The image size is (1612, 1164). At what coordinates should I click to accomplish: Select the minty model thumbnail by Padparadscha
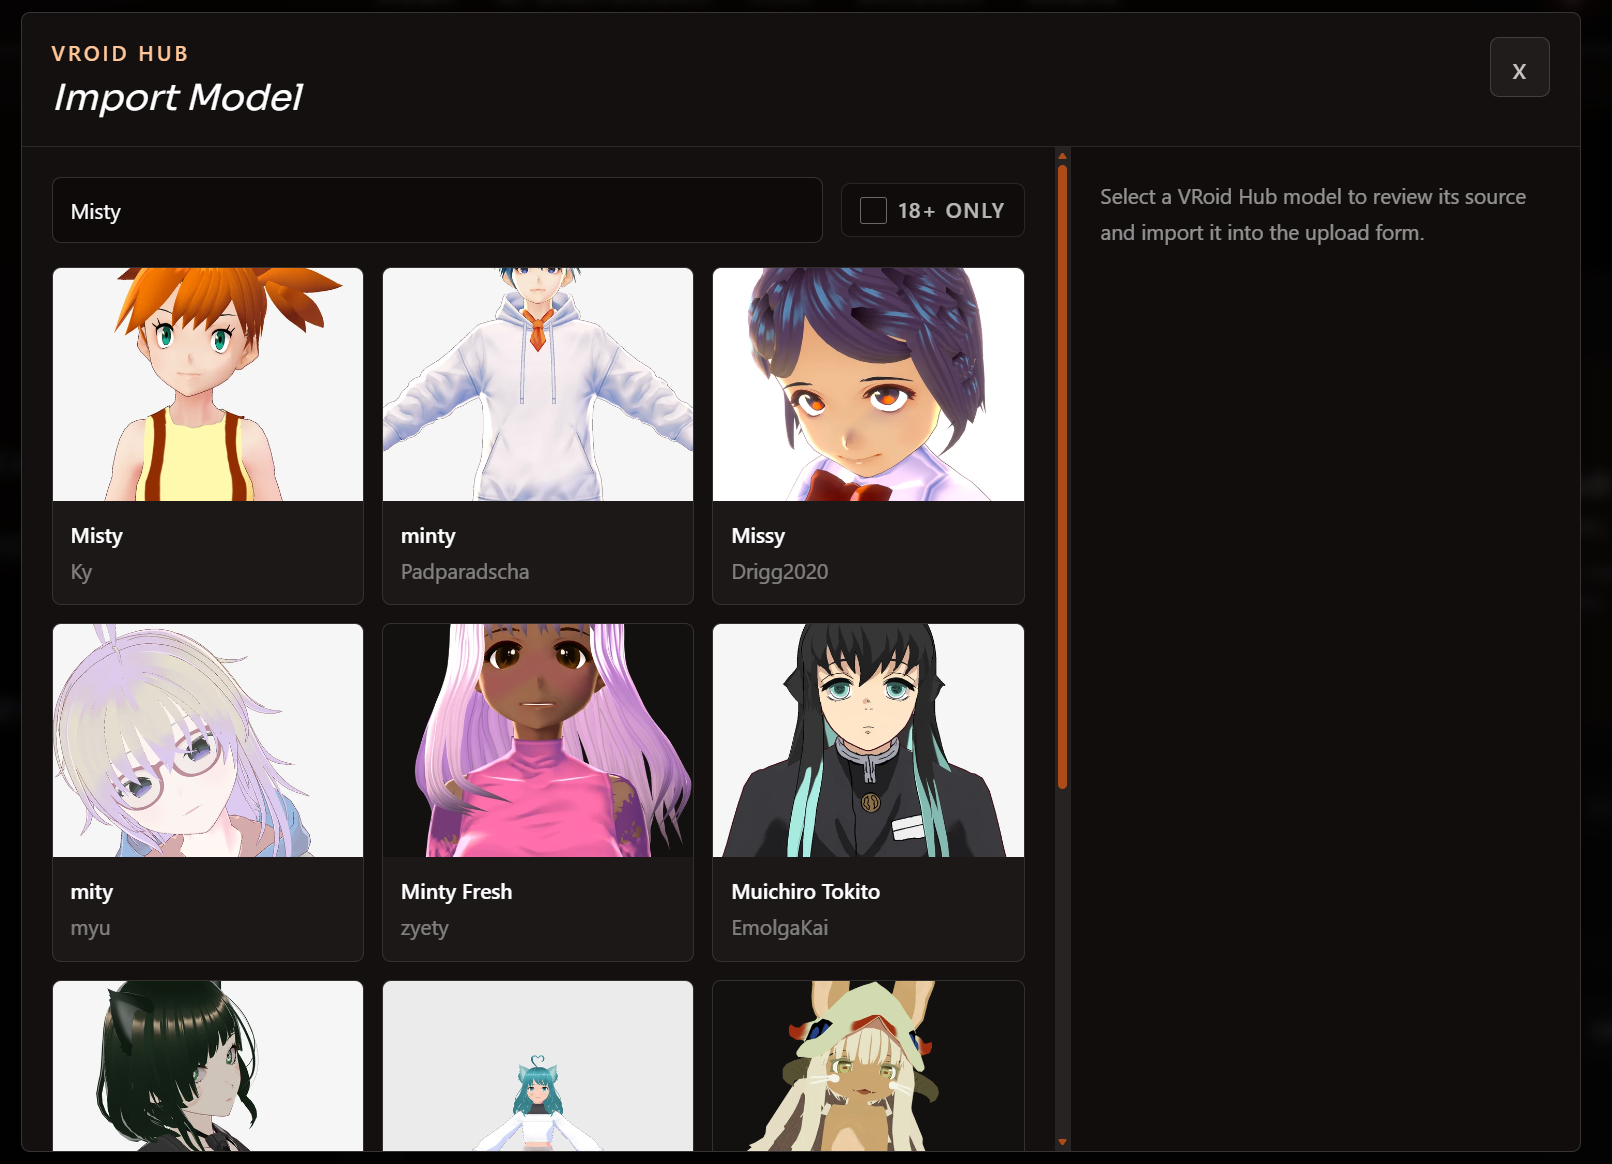(538, 384)
